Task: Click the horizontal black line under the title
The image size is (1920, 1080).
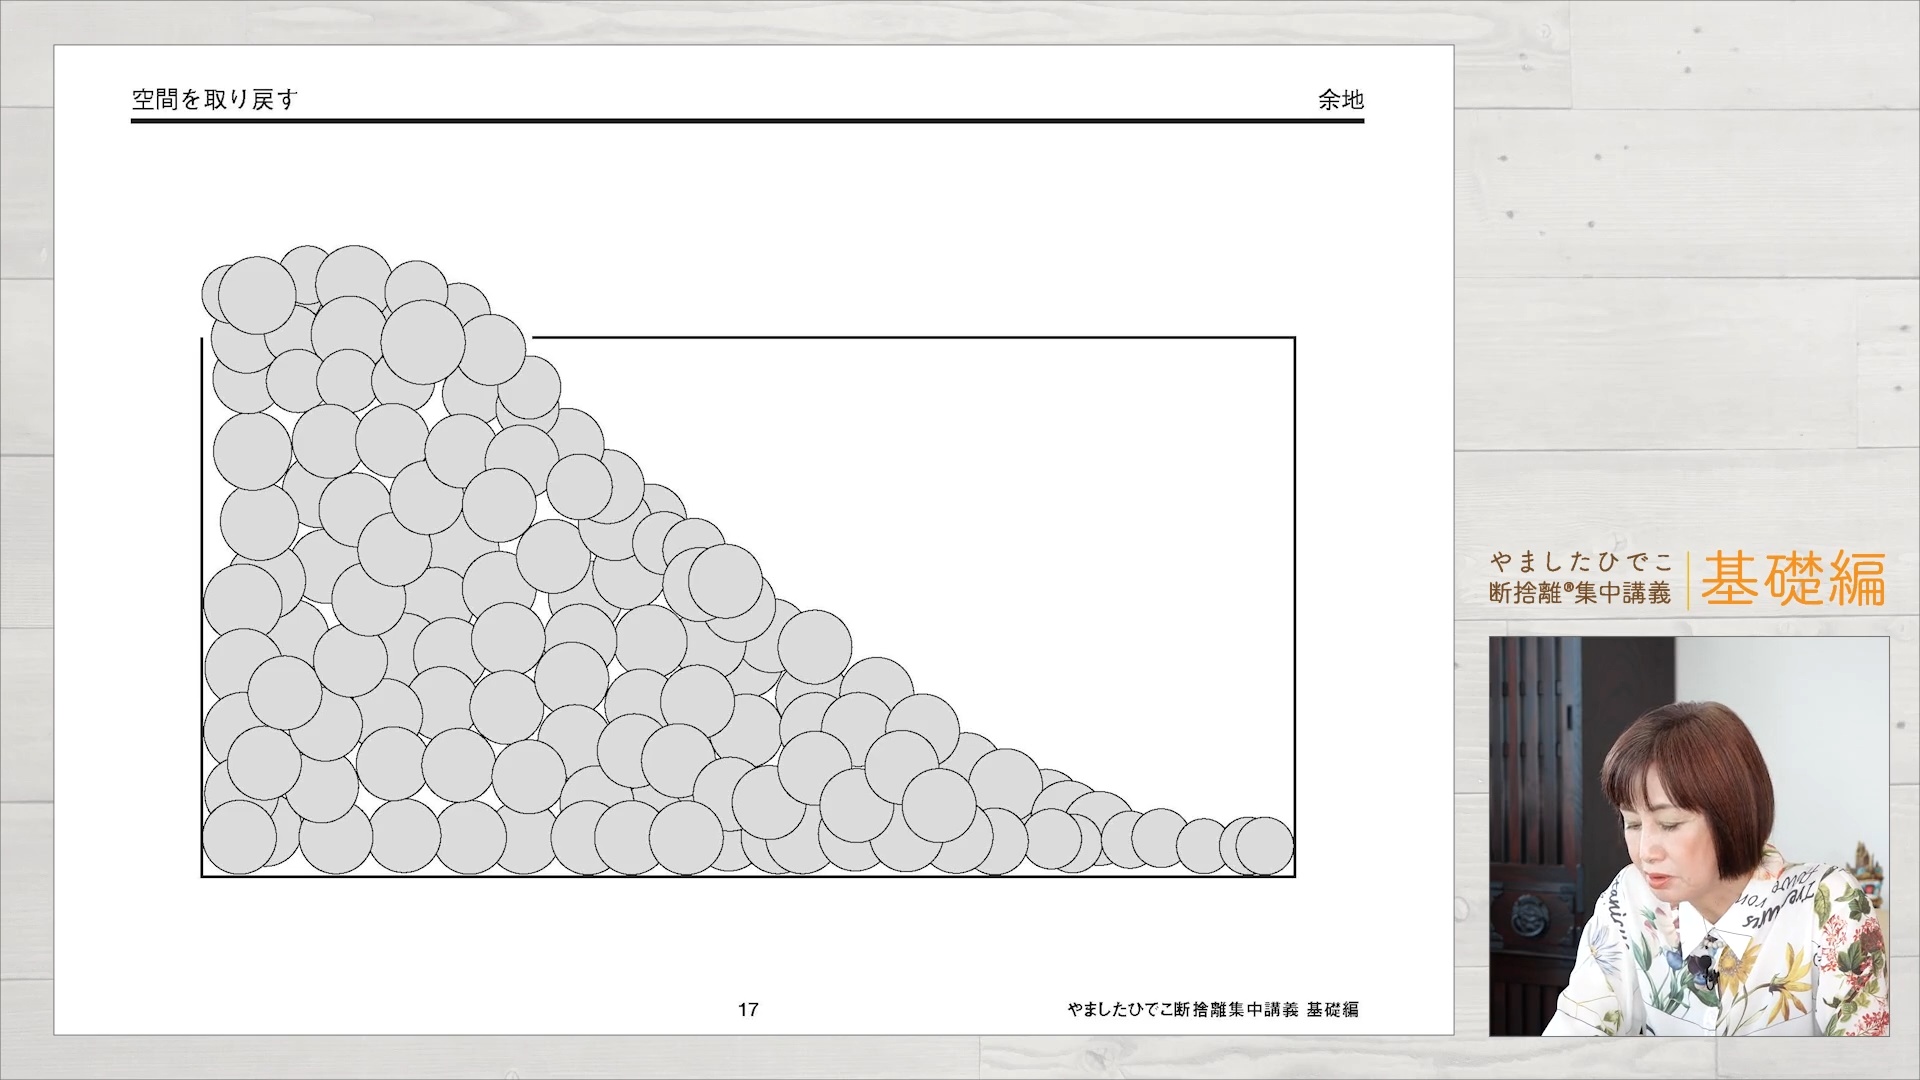Action: pyautogui.click(x=747, y=121)
